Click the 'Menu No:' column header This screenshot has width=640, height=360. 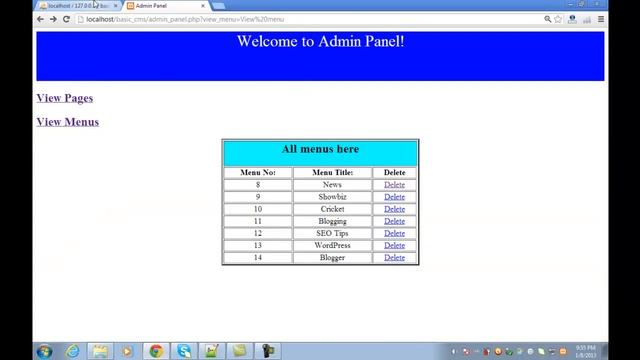(258, 172)
